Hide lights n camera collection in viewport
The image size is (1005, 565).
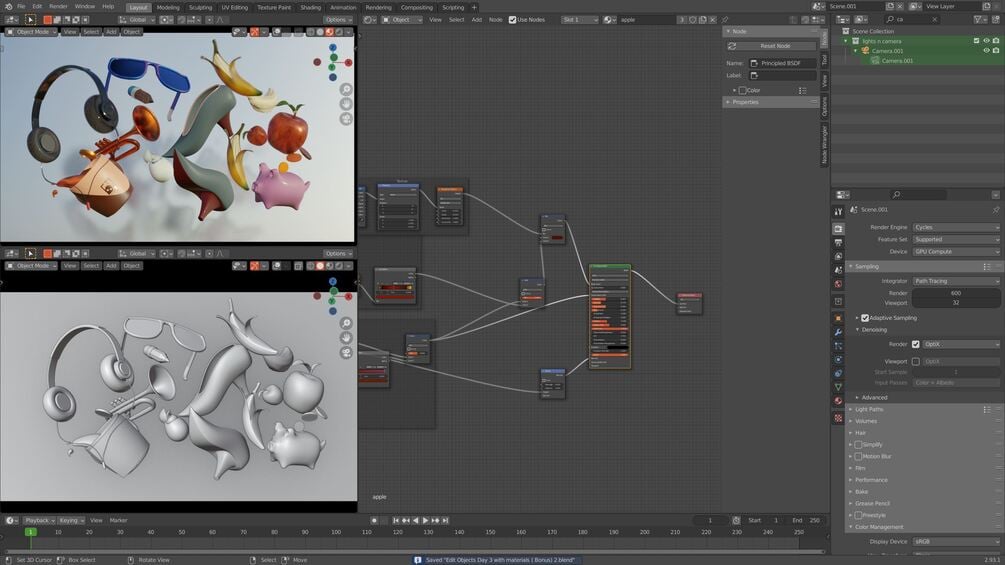[x=986, y=41]
